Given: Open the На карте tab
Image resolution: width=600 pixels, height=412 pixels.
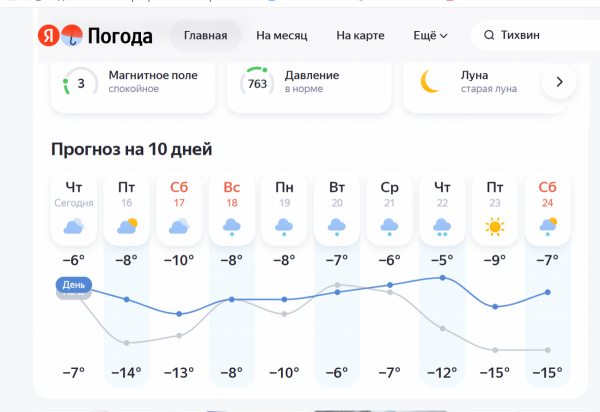Looking at the screenshot, I should pos(360,36).
